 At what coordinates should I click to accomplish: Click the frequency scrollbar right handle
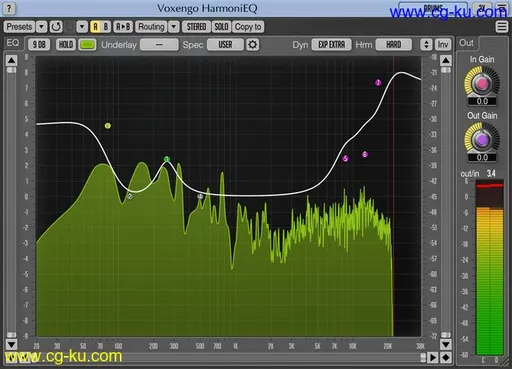(x=423, y=358)
